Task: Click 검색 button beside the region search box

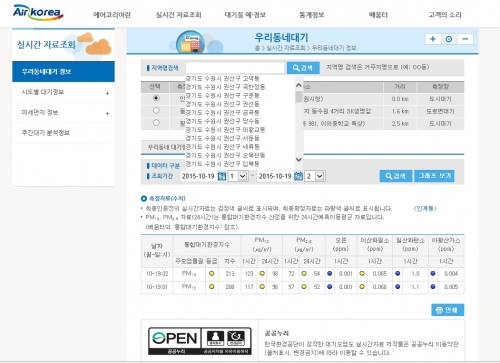Action: [x=303, y=68]
